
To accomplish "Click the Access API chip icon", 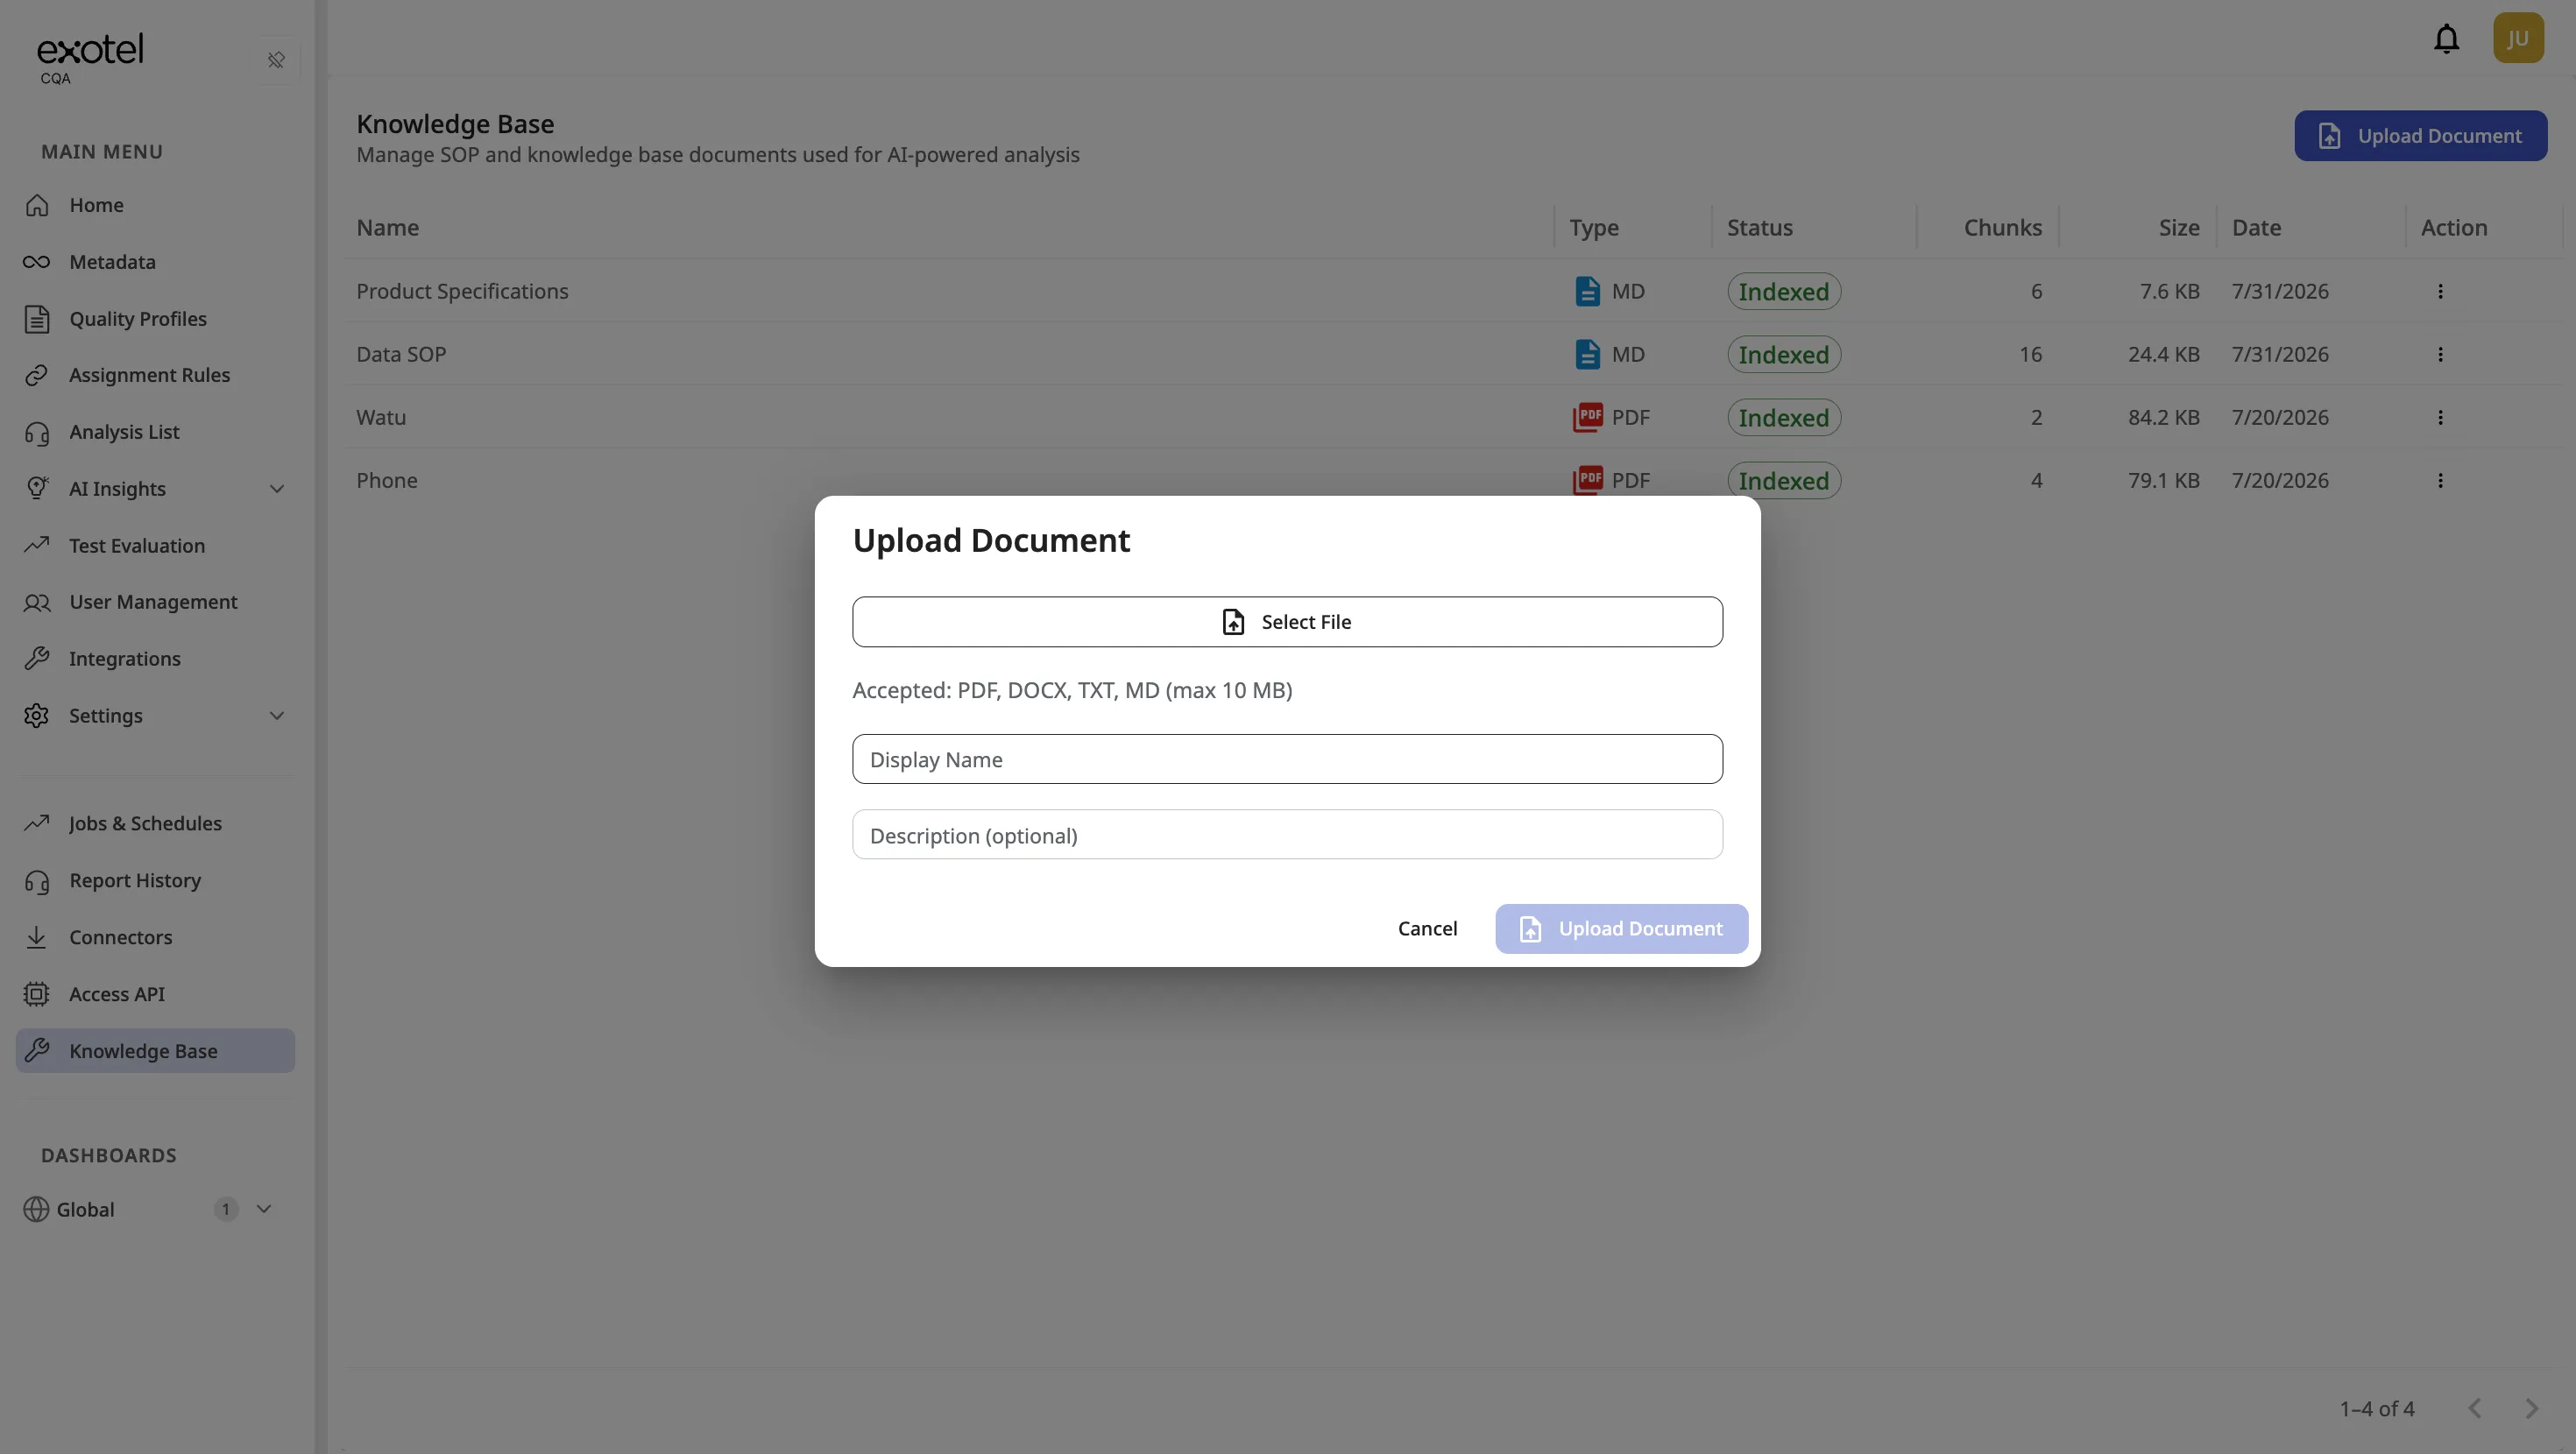I will (x=36, y=994).
